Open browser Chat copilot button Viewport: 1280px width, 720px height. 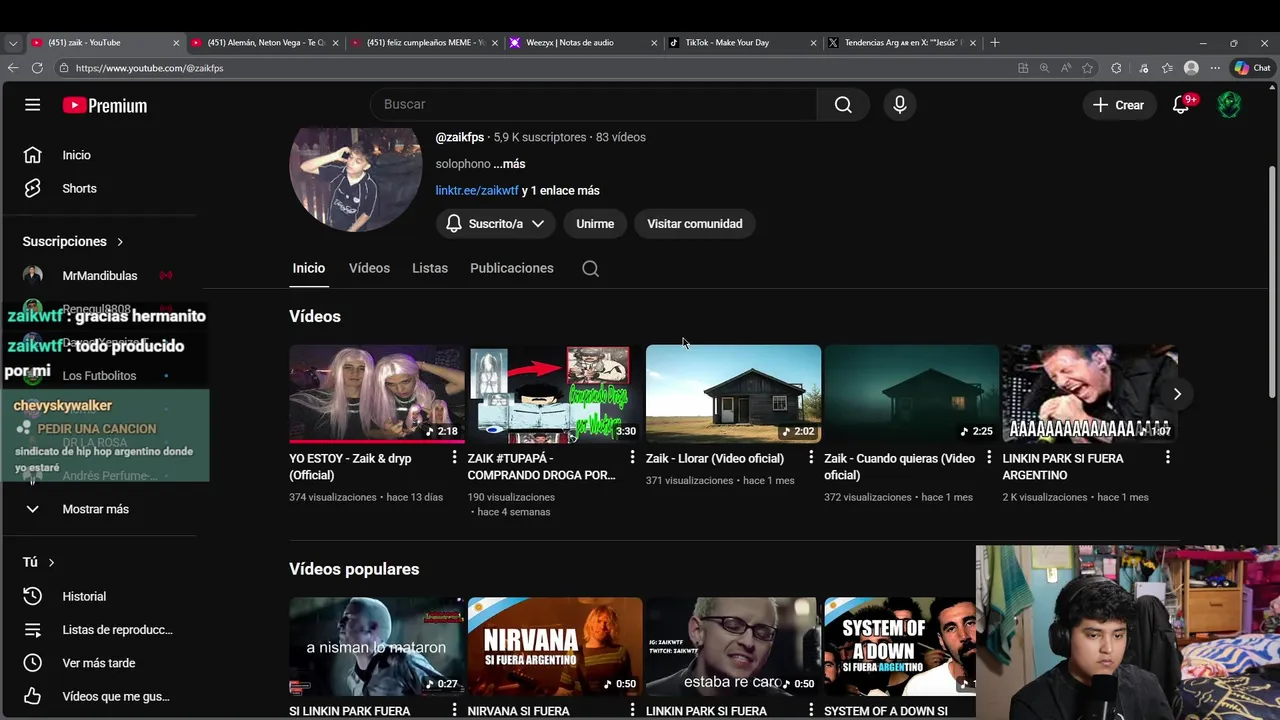point(1252,68)
